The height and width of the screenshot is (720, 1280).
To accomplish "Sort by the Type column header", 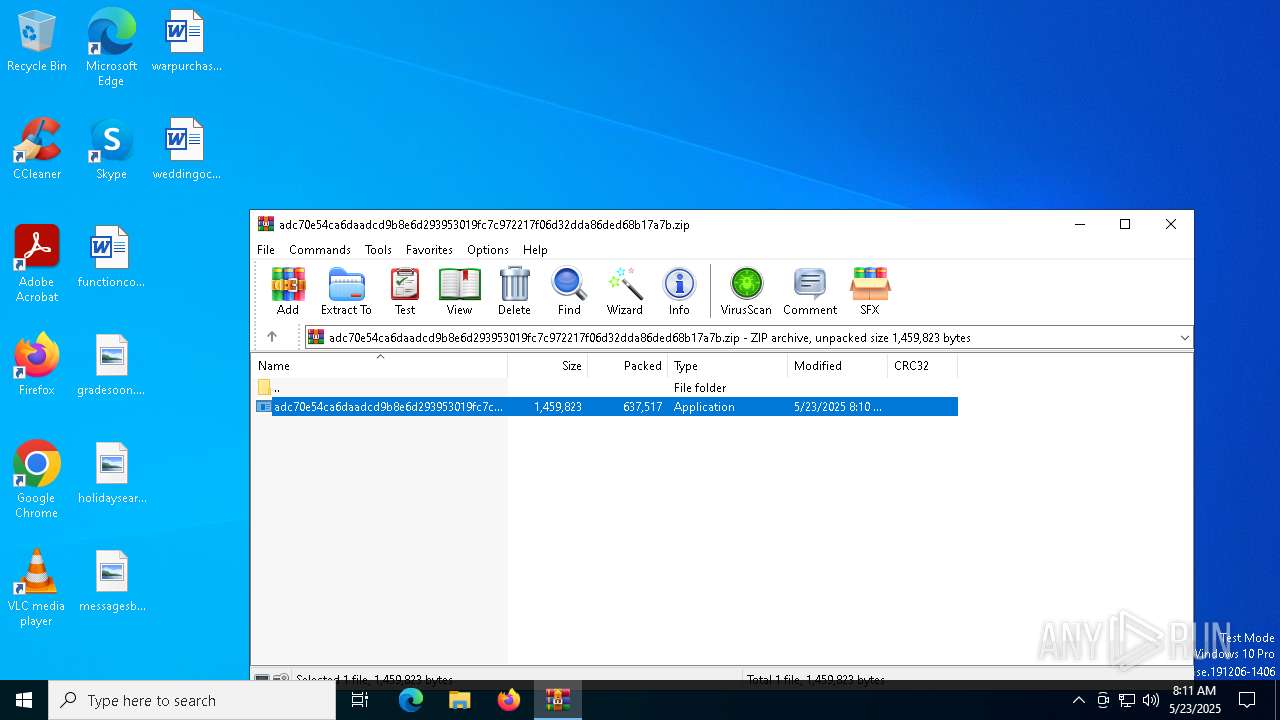I will tap(728, 366).
